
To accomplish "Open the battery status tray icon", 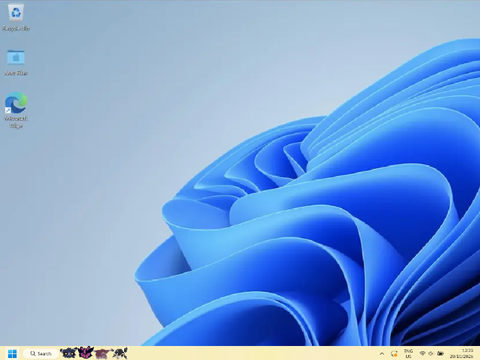I will point(440,353).
